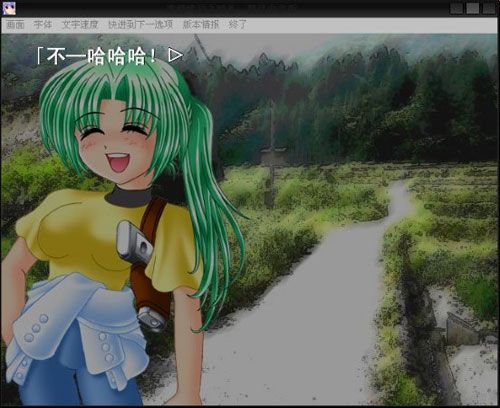Click the dialogue text 不—哈哈哈!
This screenshot has width=500, height=408.
(97, 56)
